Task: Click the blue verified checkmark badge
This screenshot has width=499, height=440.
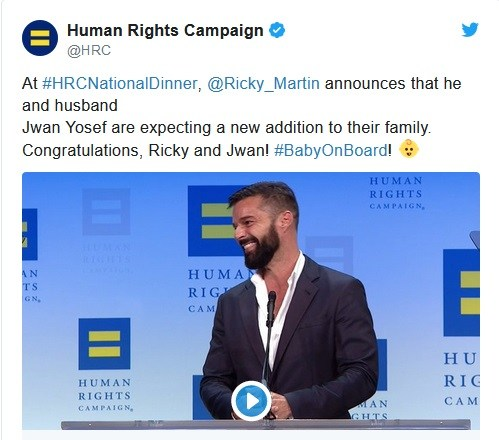Action: (x=277, y=30)
